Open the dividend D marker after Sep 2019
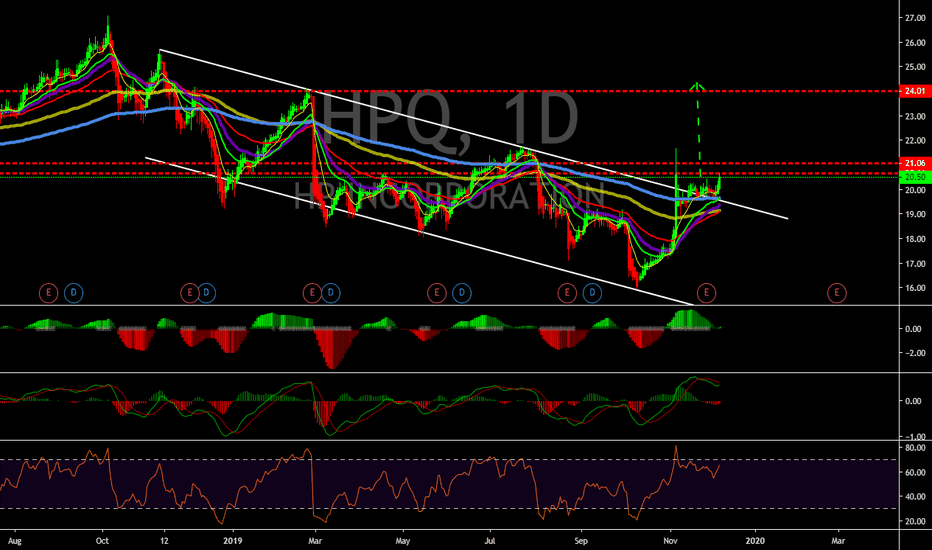The width and height of the screenshot is (932, 550). (592, 293)
